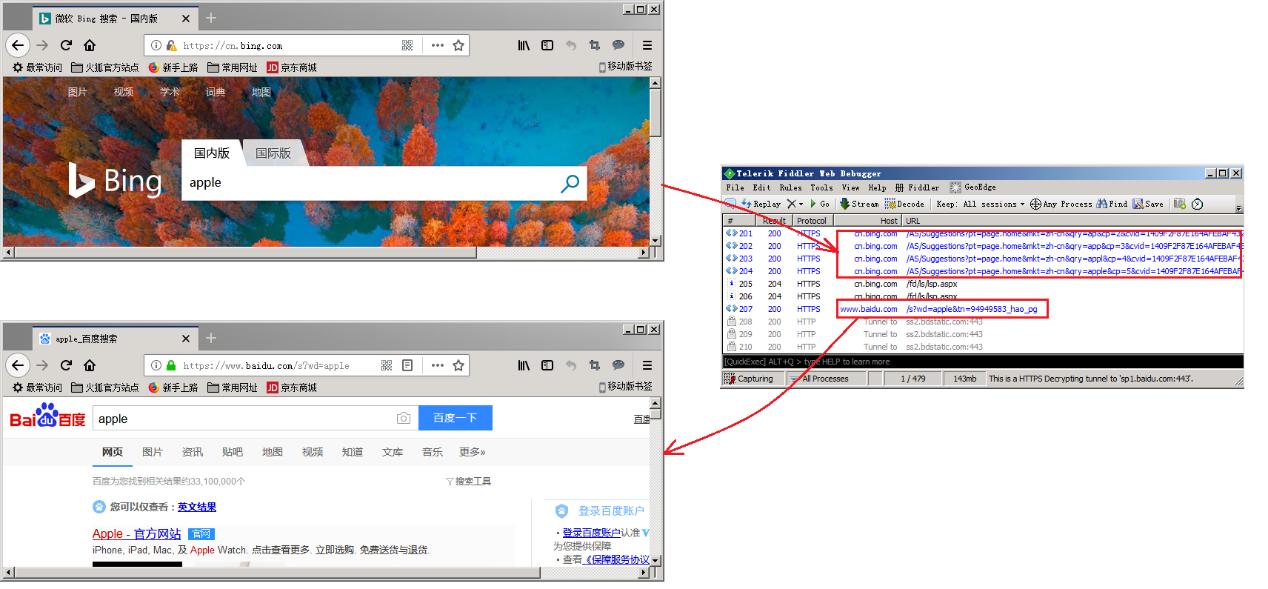Toggle Decode in Fiddler toolbar
This screenshot has height=589, width=1268.
point(904,204)
